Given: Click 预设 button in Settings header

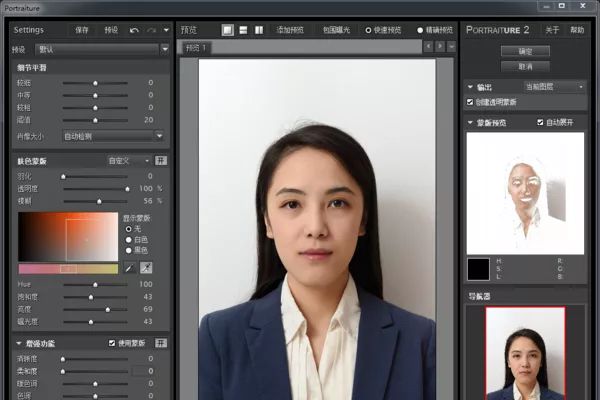Looking at the screenshot, I should click(x=111, y=30).
